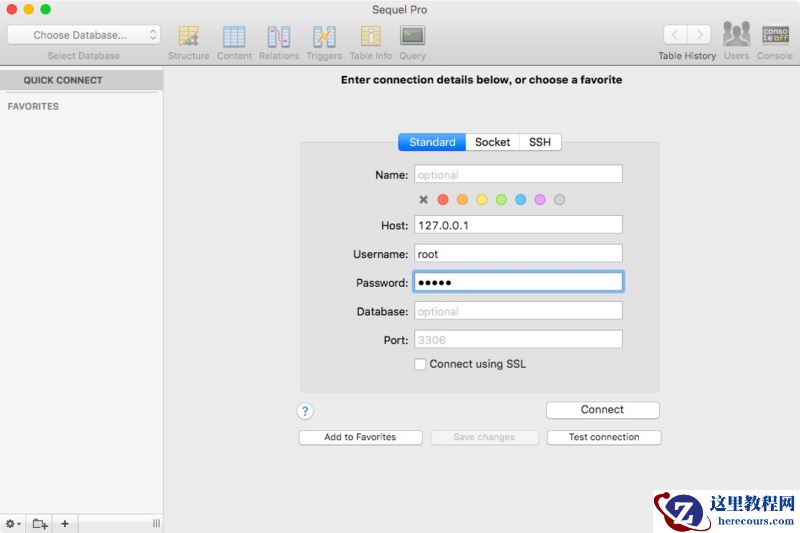Go forward in Table History
The height and width of the screenshot is (533, 800).
point(699,35)
